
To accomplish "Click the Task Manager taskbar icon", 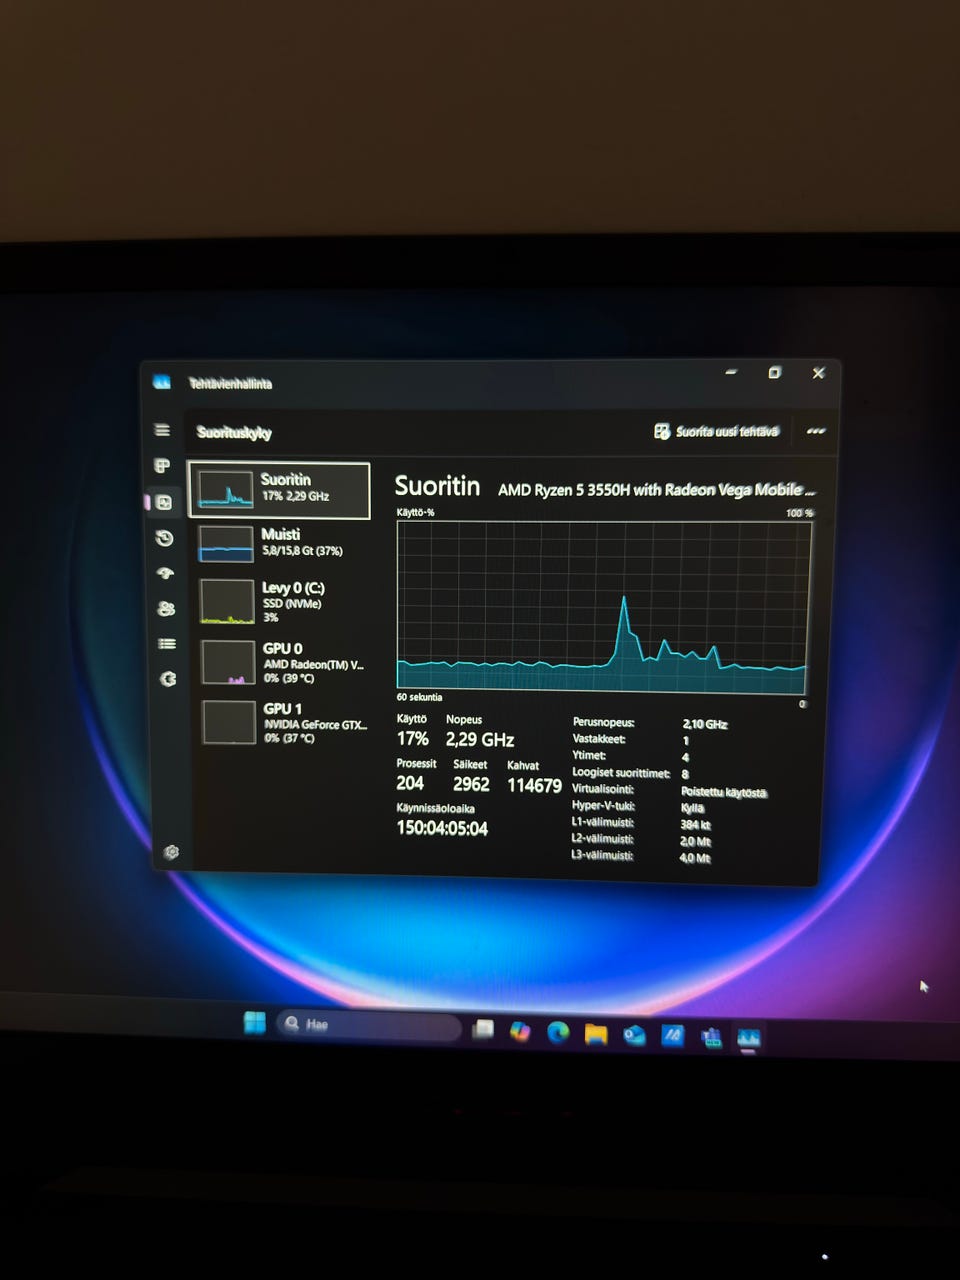I will [748, 1038].
